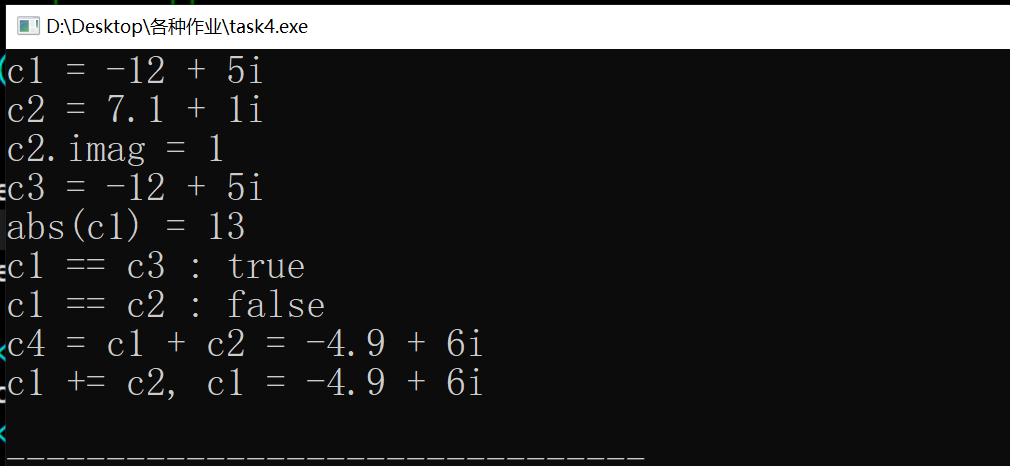Click the '+=' operator in the last line
Viewport: 1010px width, 466px height.
coord(86,383)
